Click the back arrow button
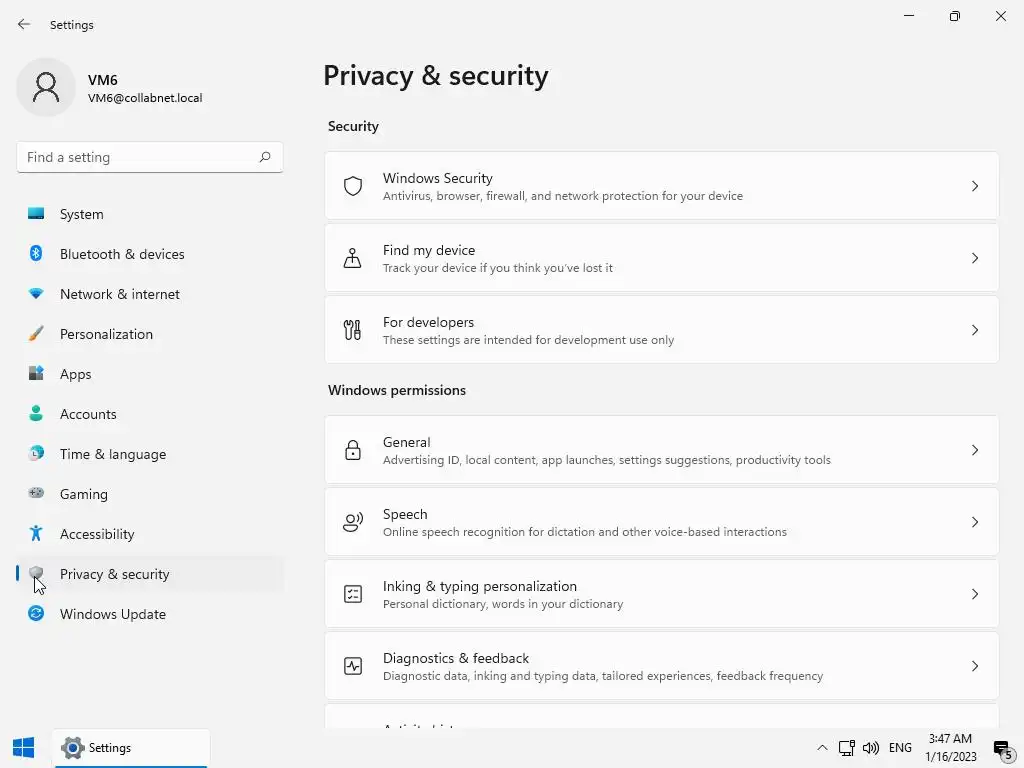Image resolution: width=1024 pixels, height=768 pixels. [24, 24]
